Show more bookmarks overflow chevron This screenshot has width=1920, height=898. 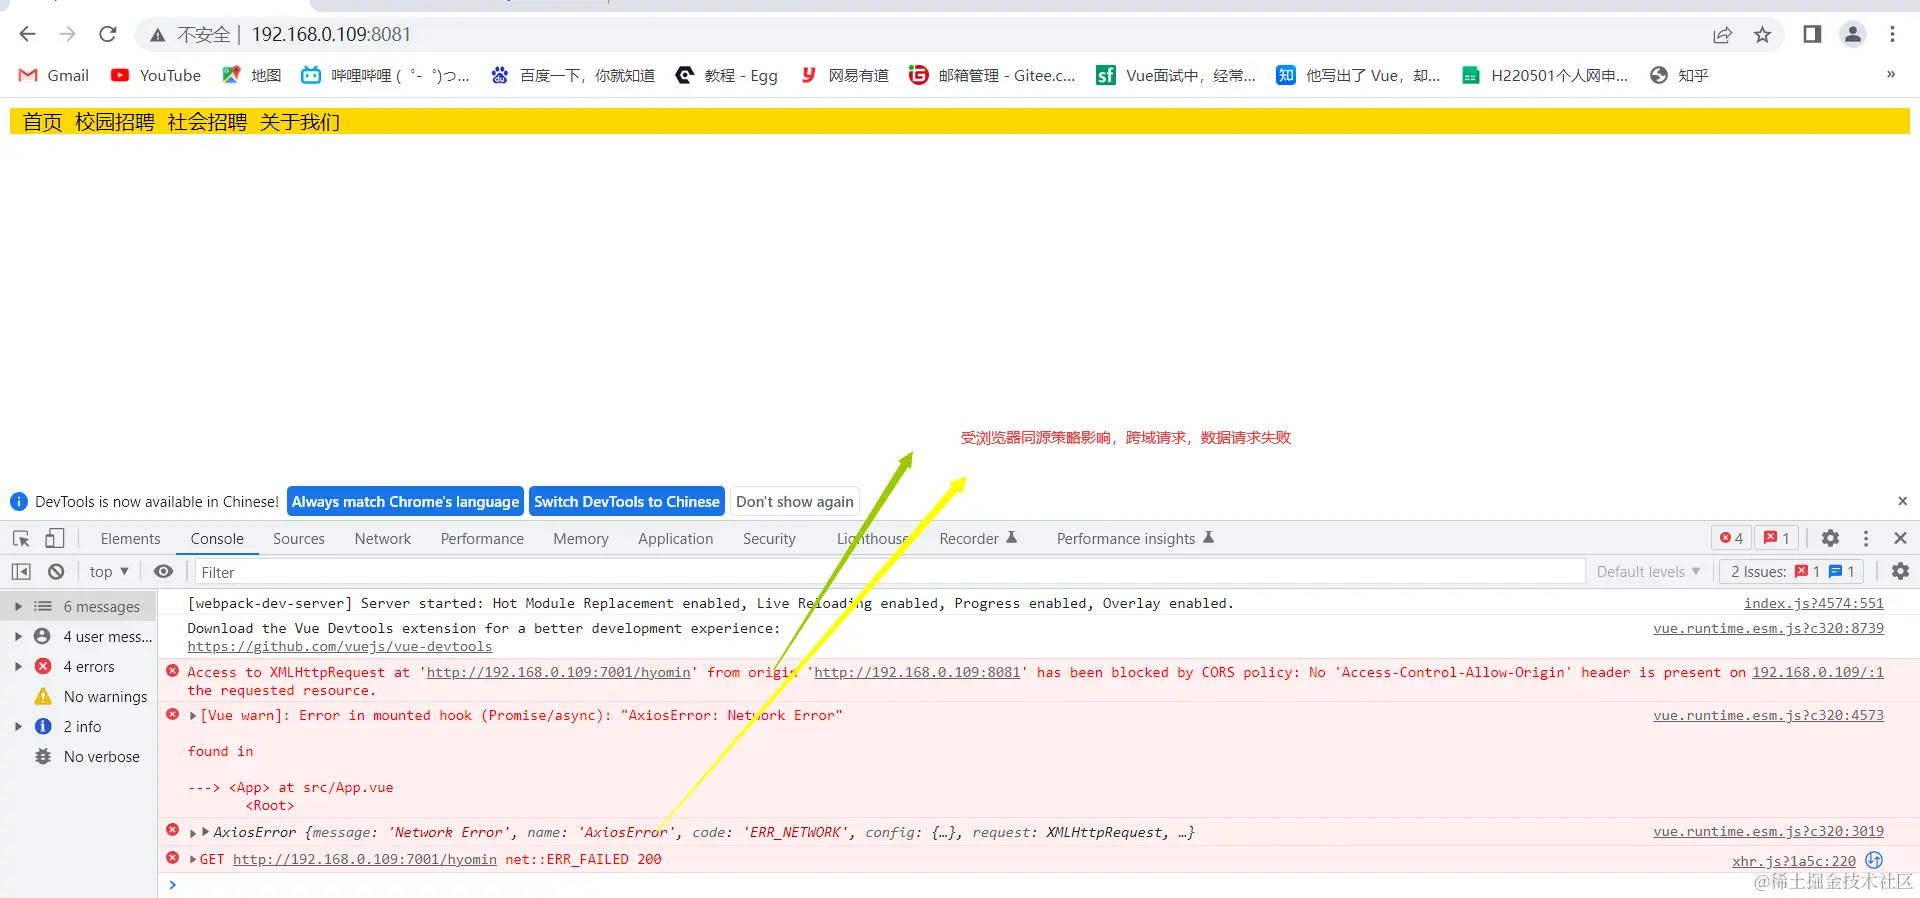(1890, 74)
